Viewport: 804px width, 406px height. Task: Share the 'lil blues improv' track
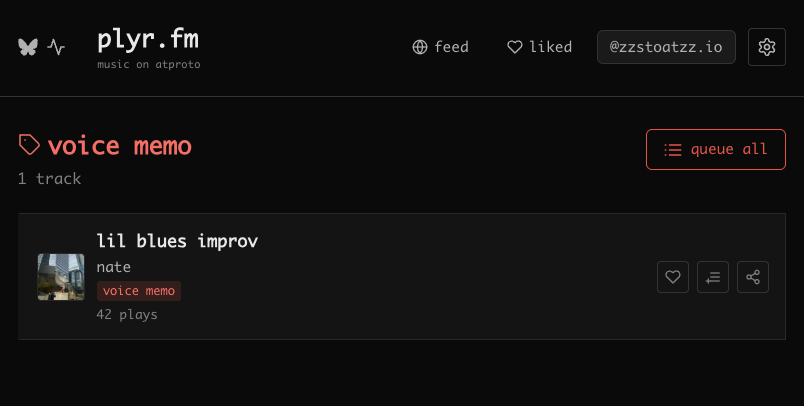pos(753,277)
